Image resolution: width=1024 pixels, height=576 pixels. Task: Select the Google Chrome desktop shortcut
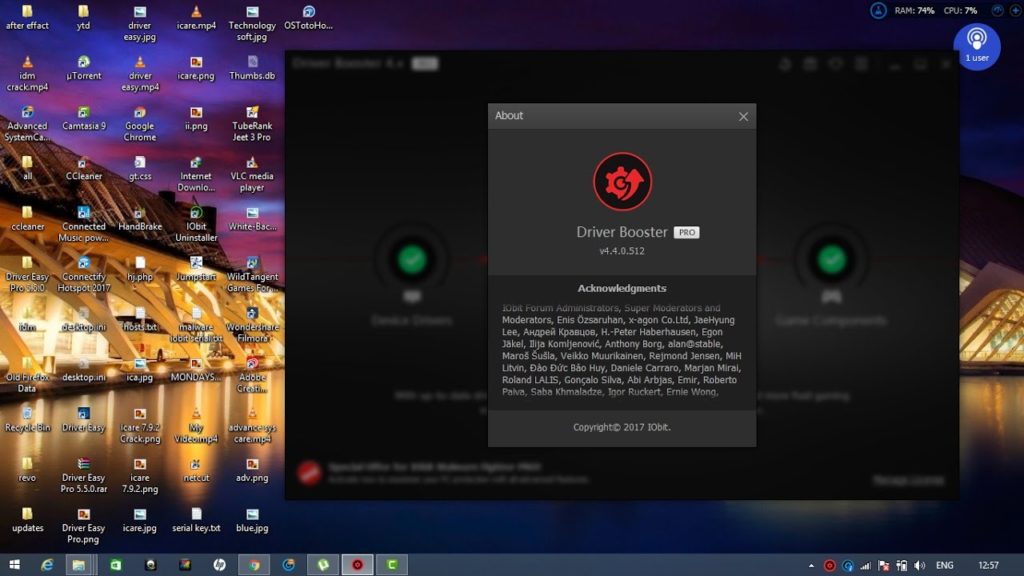(x=140, y=124)
